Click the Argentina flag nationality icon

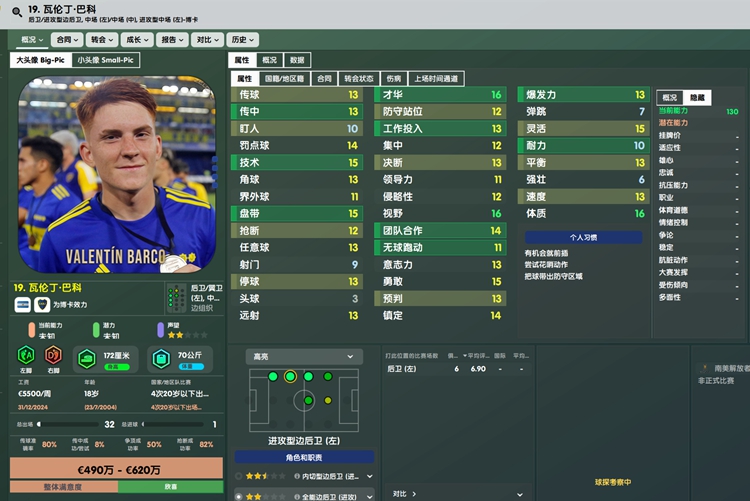(22, 305)
